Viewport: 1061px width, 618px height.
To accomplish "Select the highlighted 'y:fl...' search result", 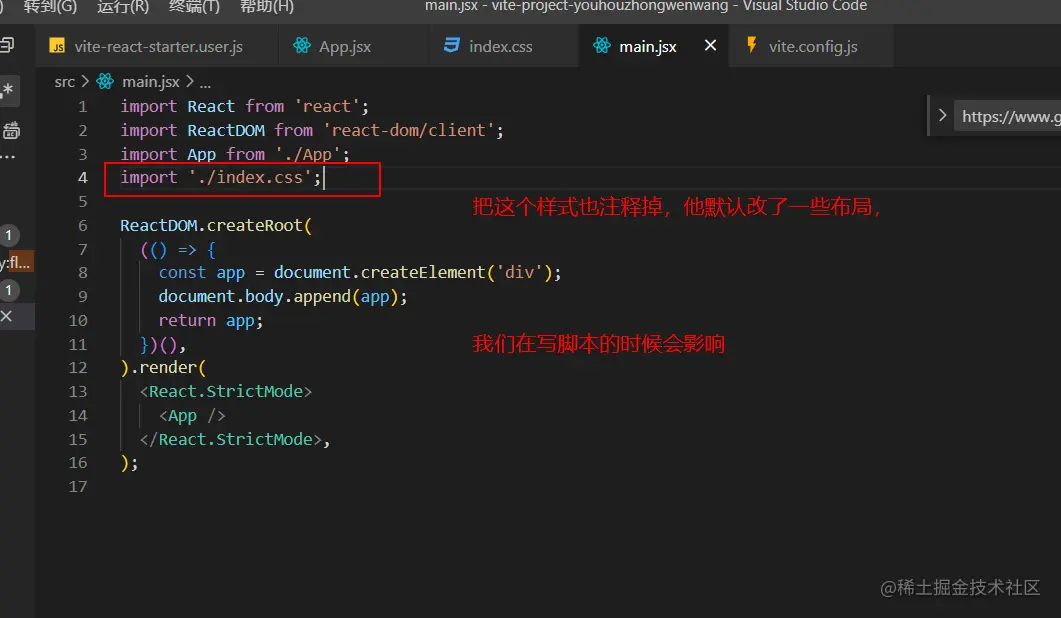I will 16,263.
